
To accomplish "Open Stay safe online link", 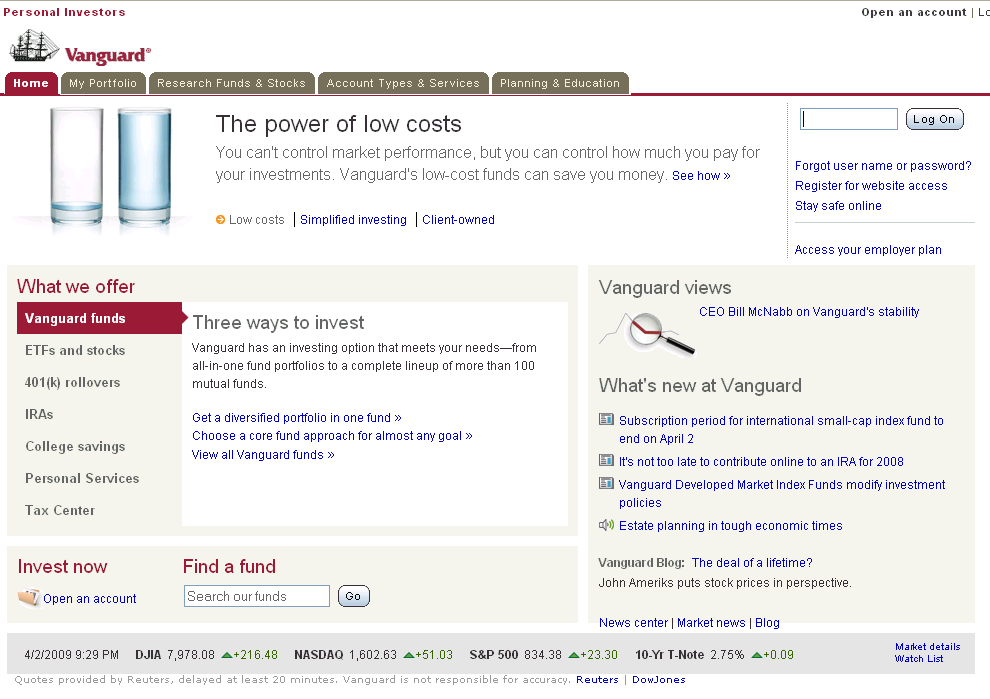I will click(x=838, y=206).
